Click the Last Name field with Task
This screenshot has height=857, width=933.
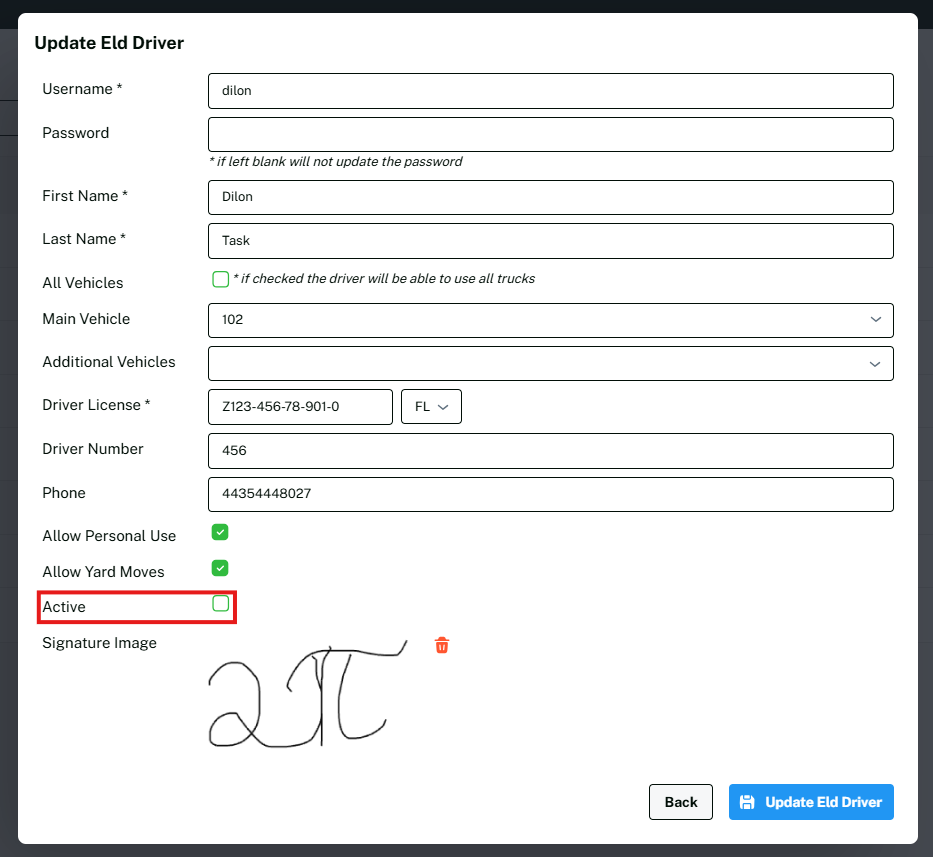(550, 241)
